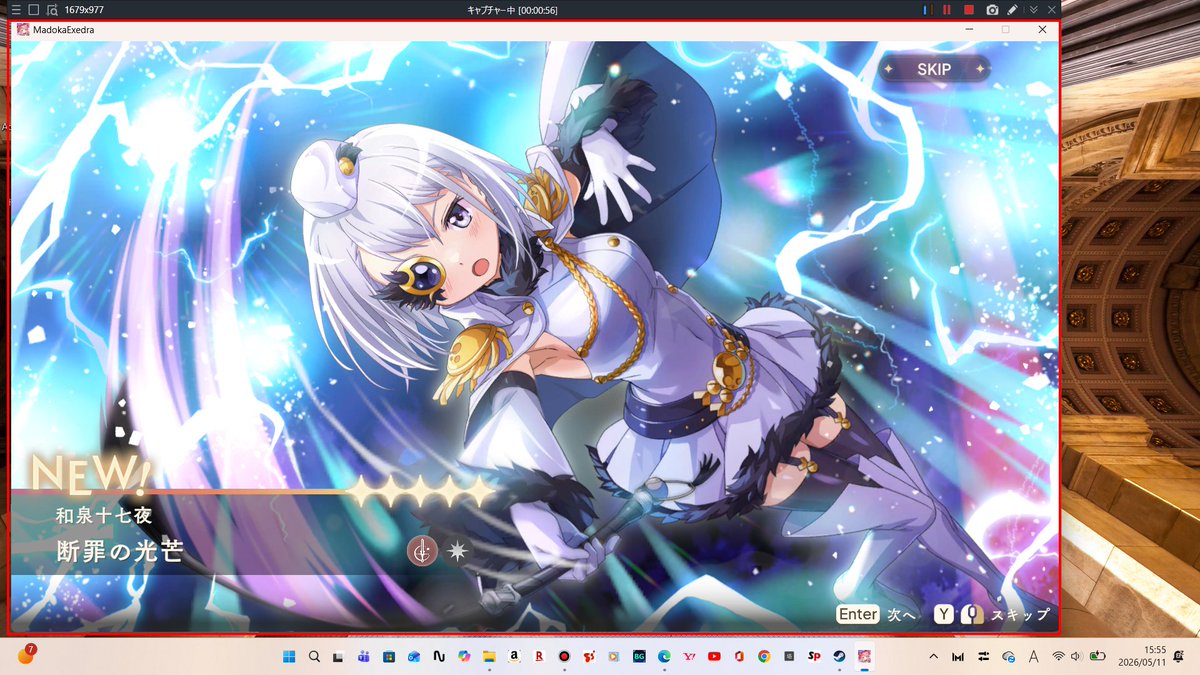Open Windows Search from the taskbar

pos(315,657)
